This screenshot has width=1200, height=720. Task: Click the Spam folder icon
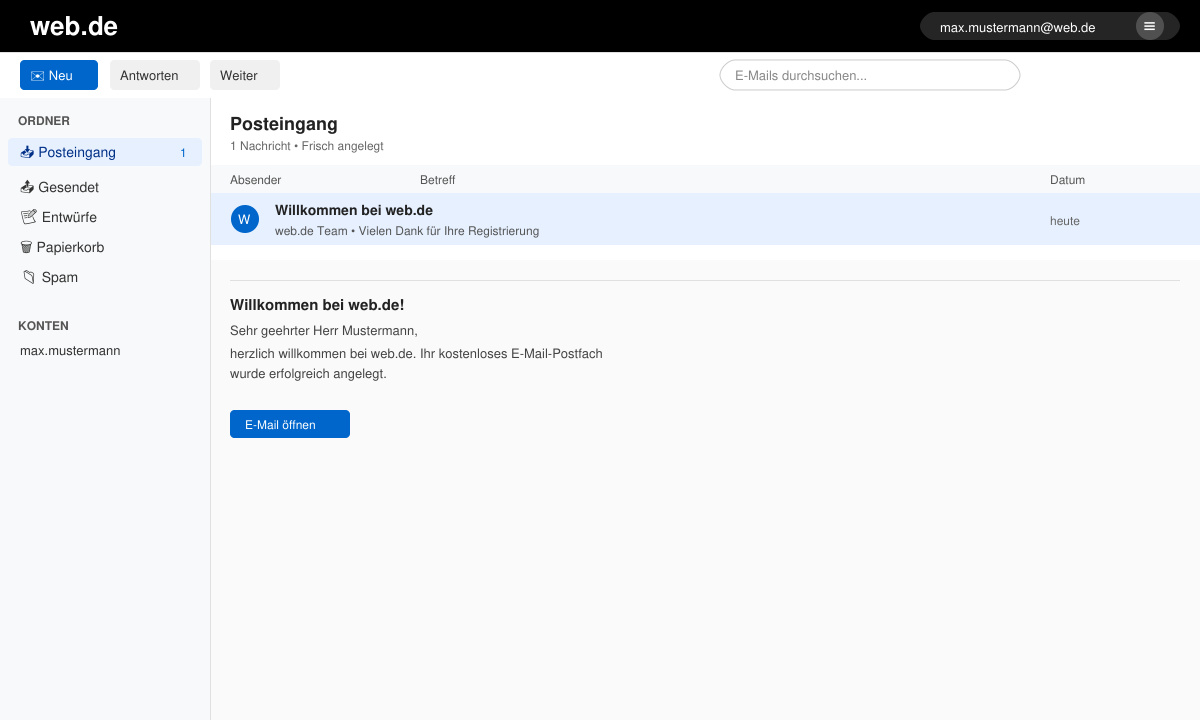click(x=29, y=277)
